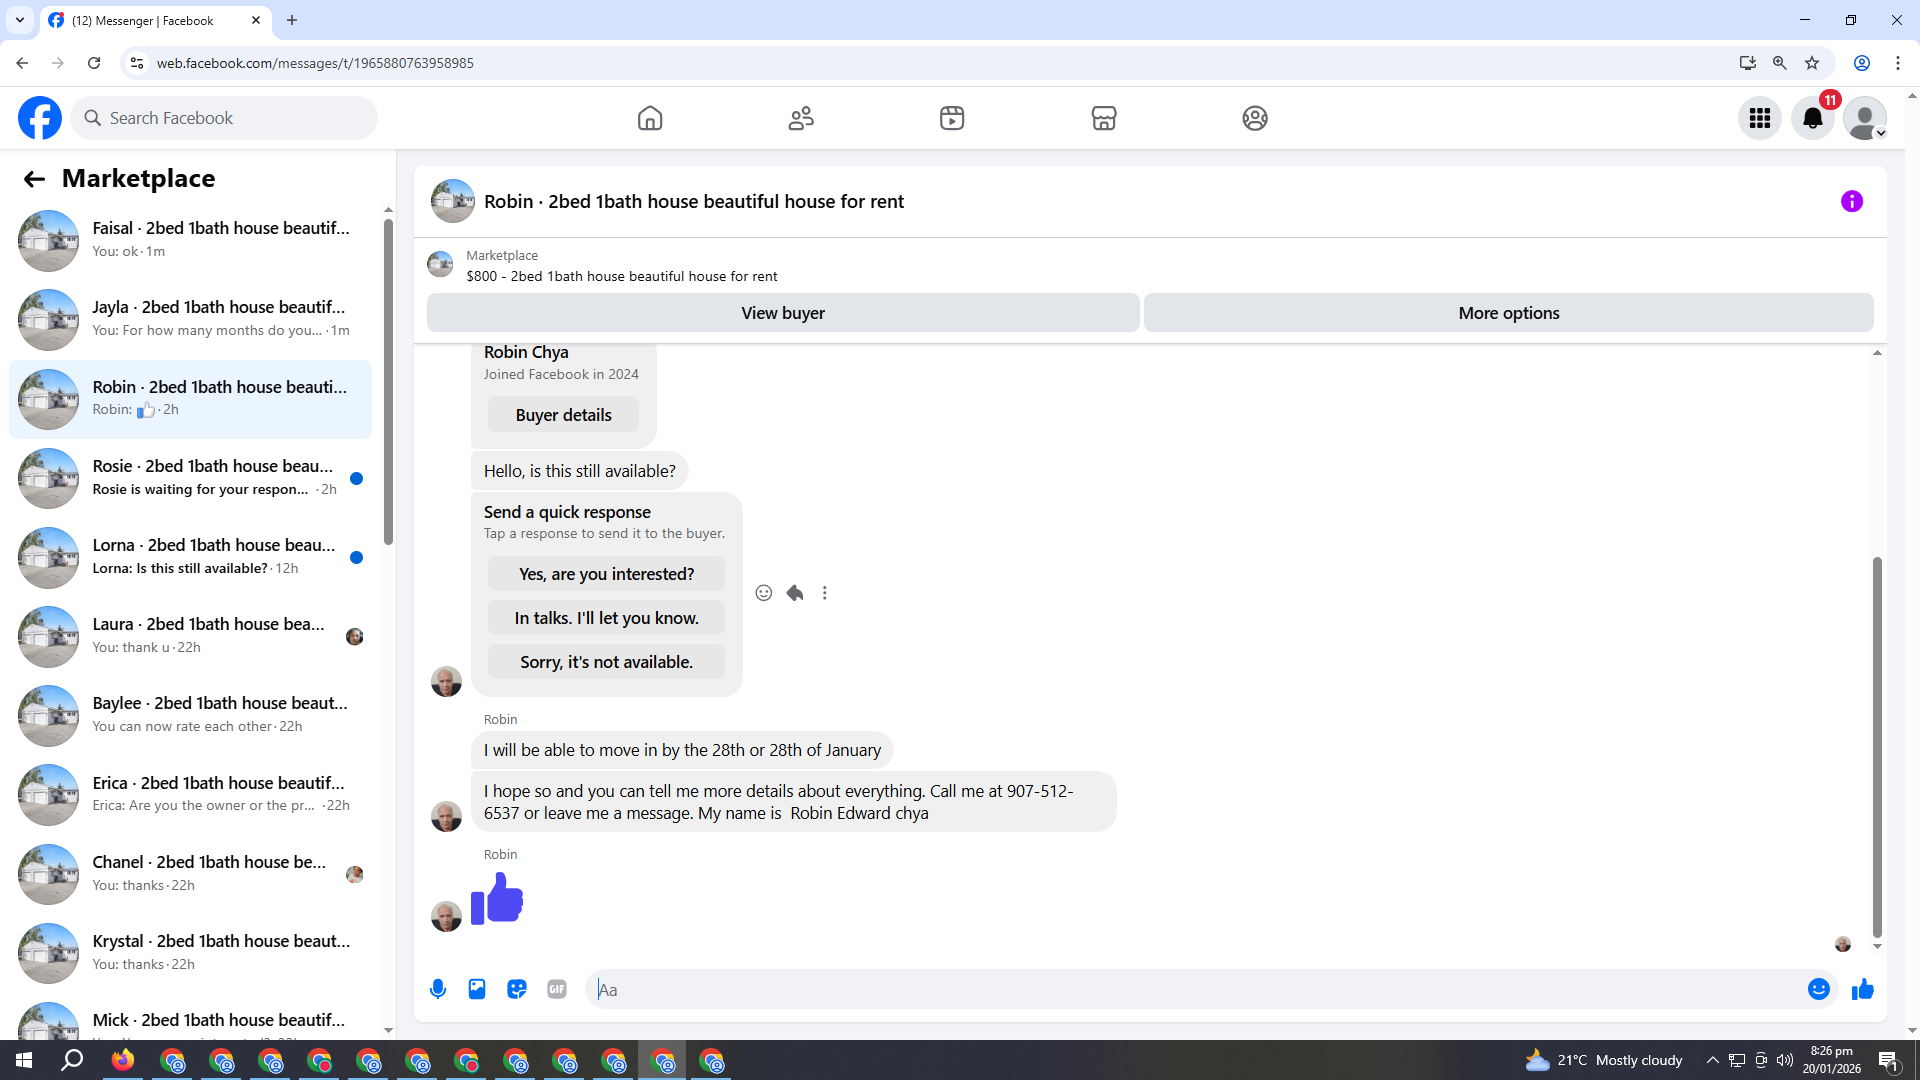Open conversation info with the purple info icon
The image size is (1920, 1080).
tap(1852, 201)
